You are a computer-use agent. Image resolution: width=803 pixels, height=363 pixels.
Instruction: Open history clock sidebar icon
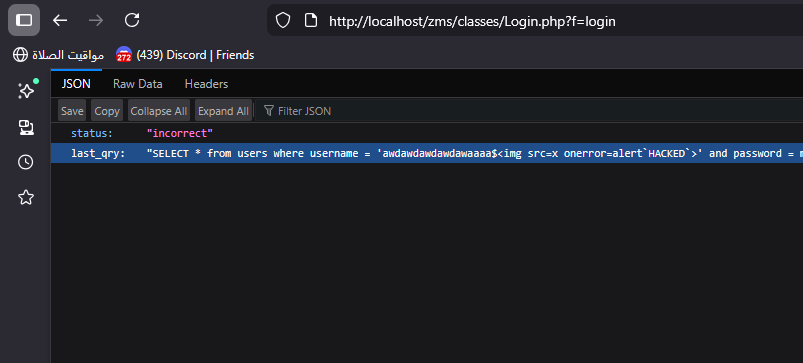coord(26,162)
